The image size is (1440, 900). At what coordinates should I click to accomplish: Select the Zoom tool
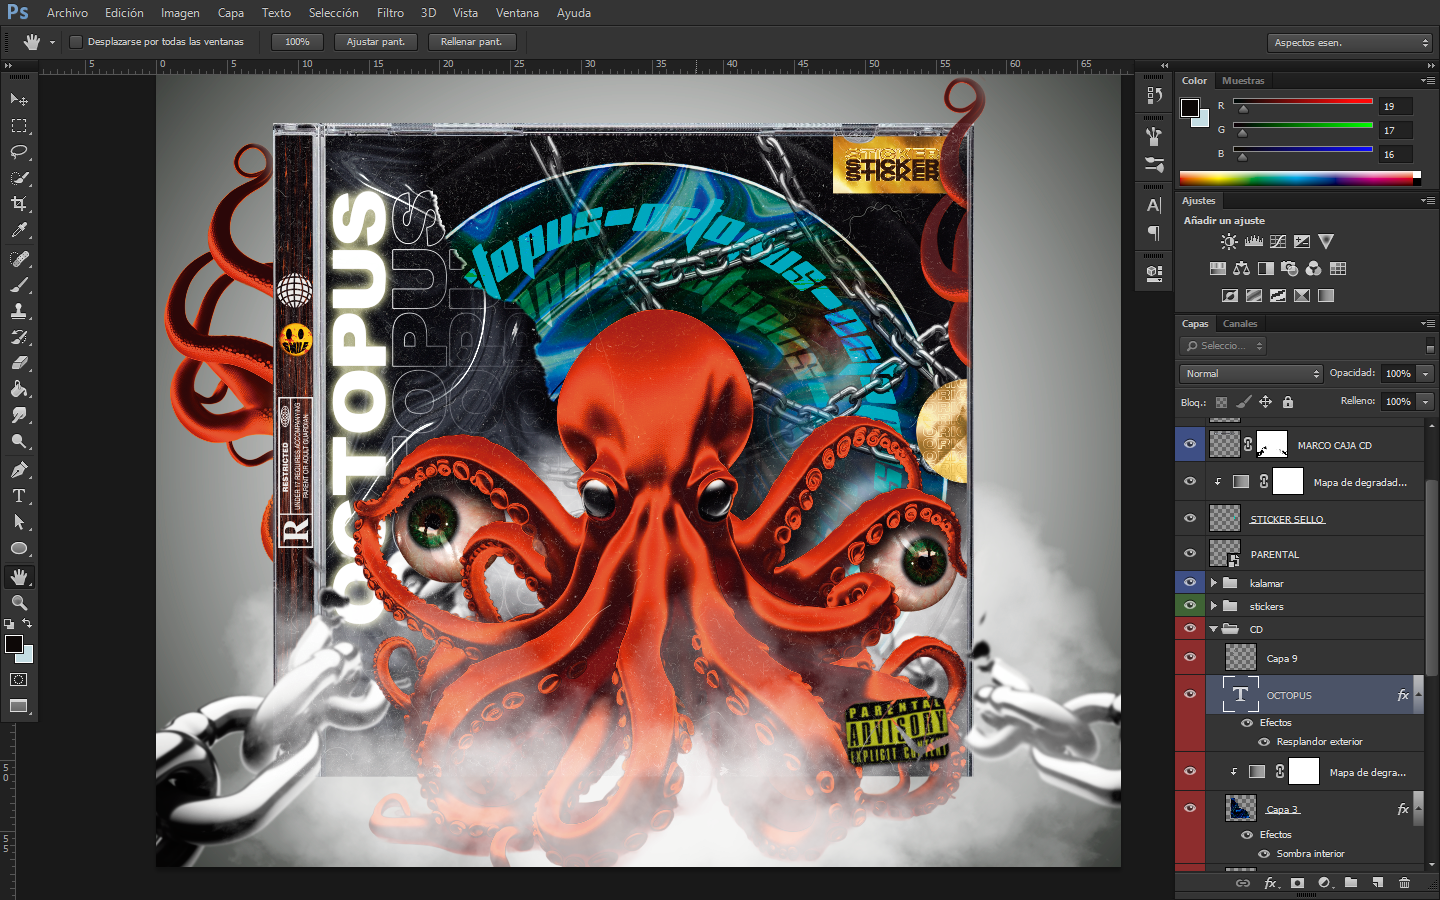tap(19, 603)
